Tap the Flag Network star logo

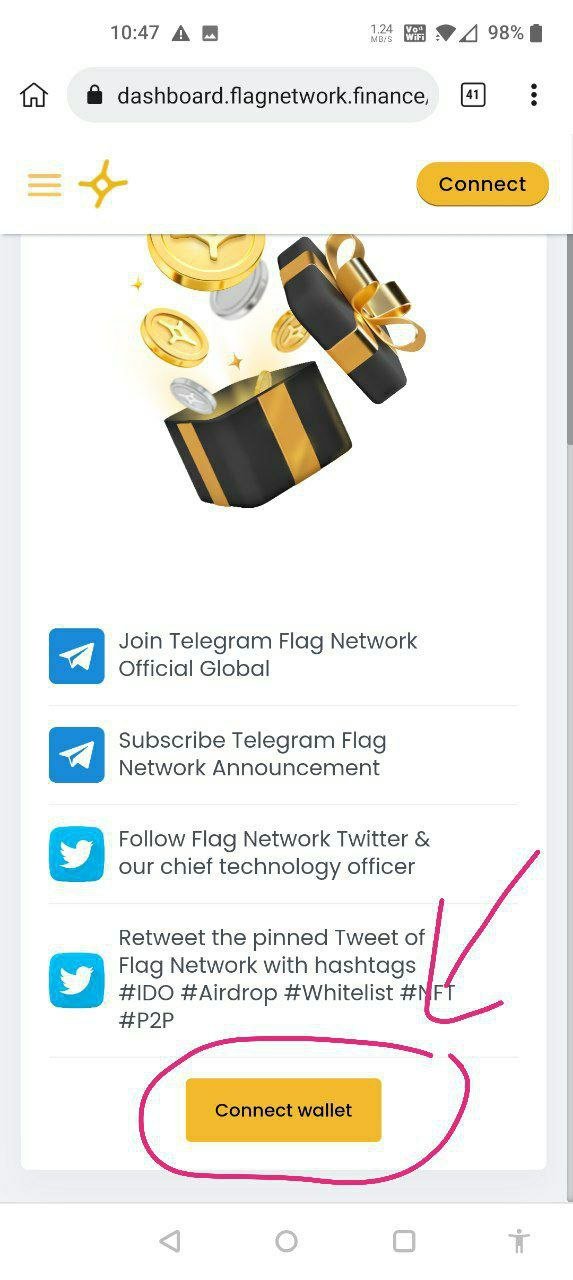coord(103,184)
